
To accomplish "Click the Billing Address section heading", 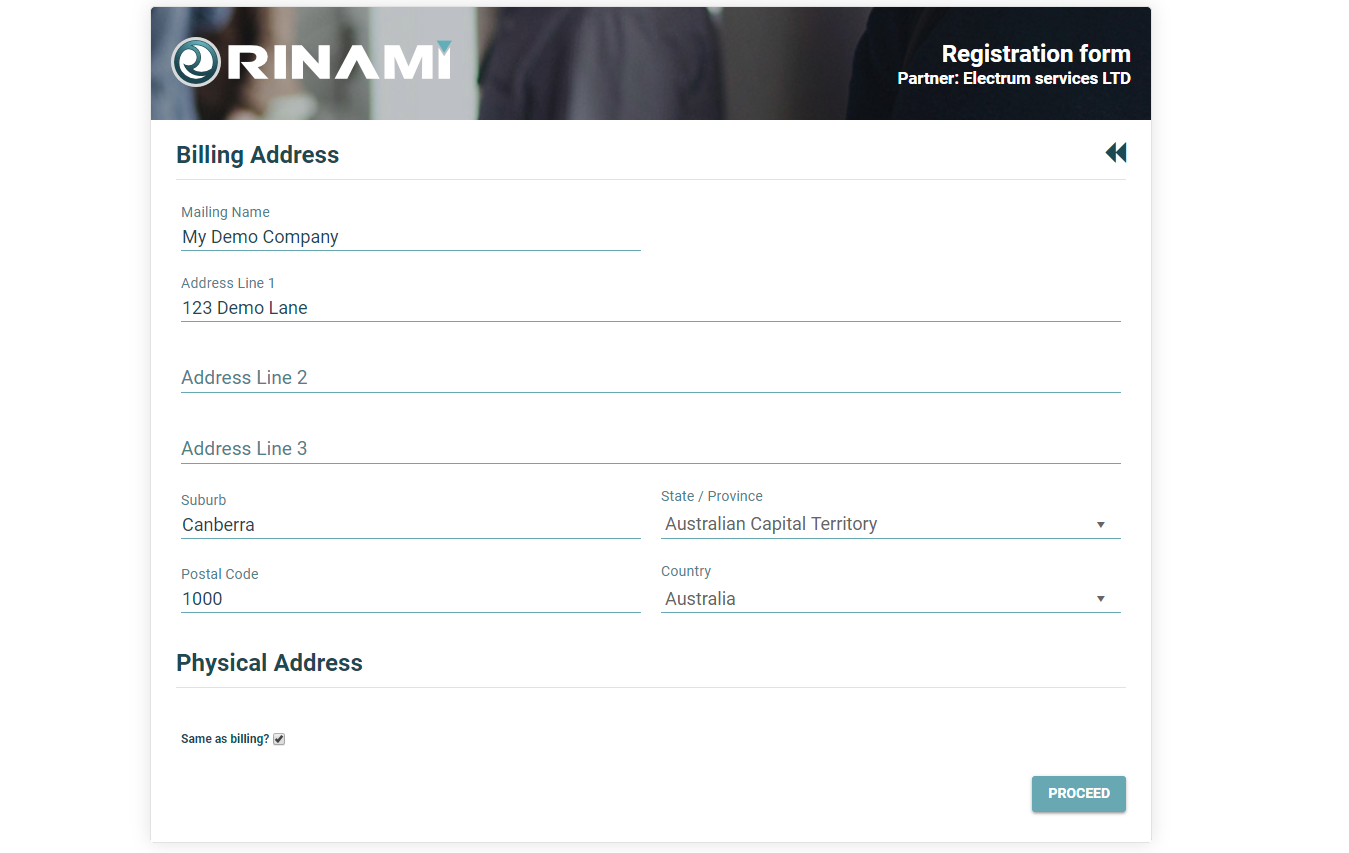I will (x=258, y=155).
